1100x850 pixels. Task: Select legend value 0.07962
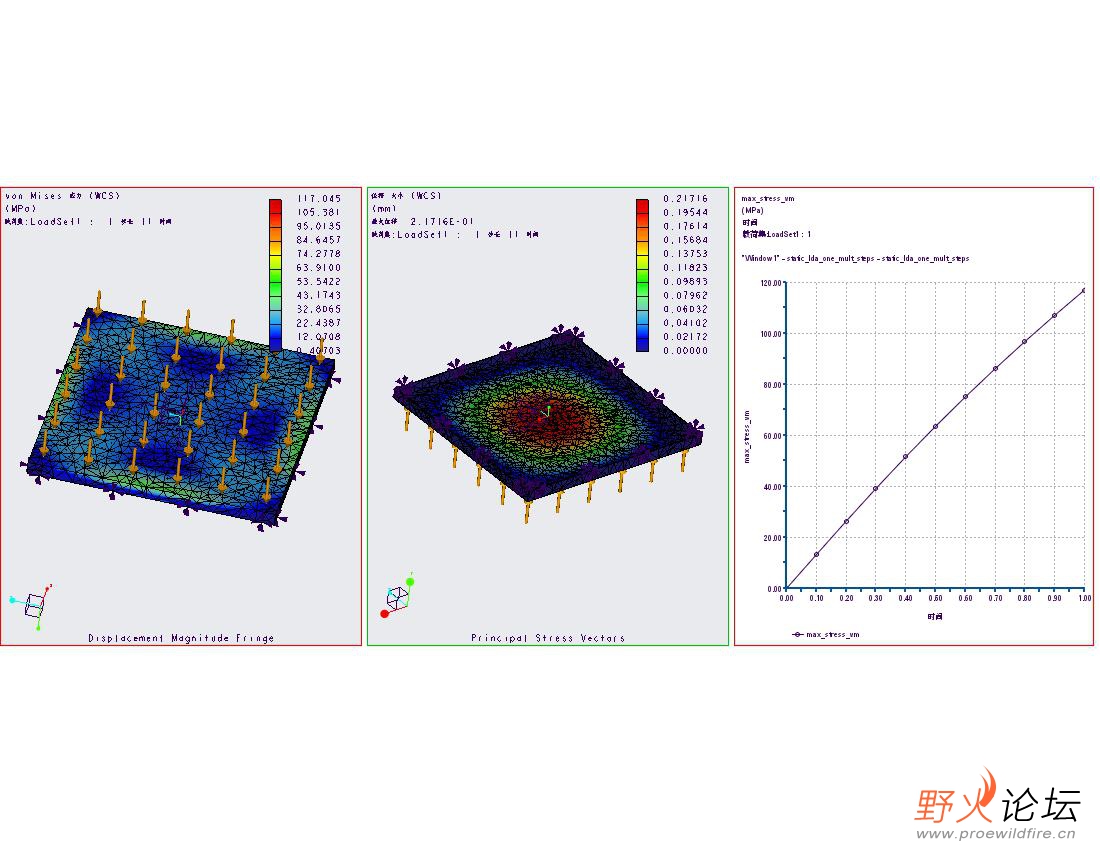[x=686, y=295]
